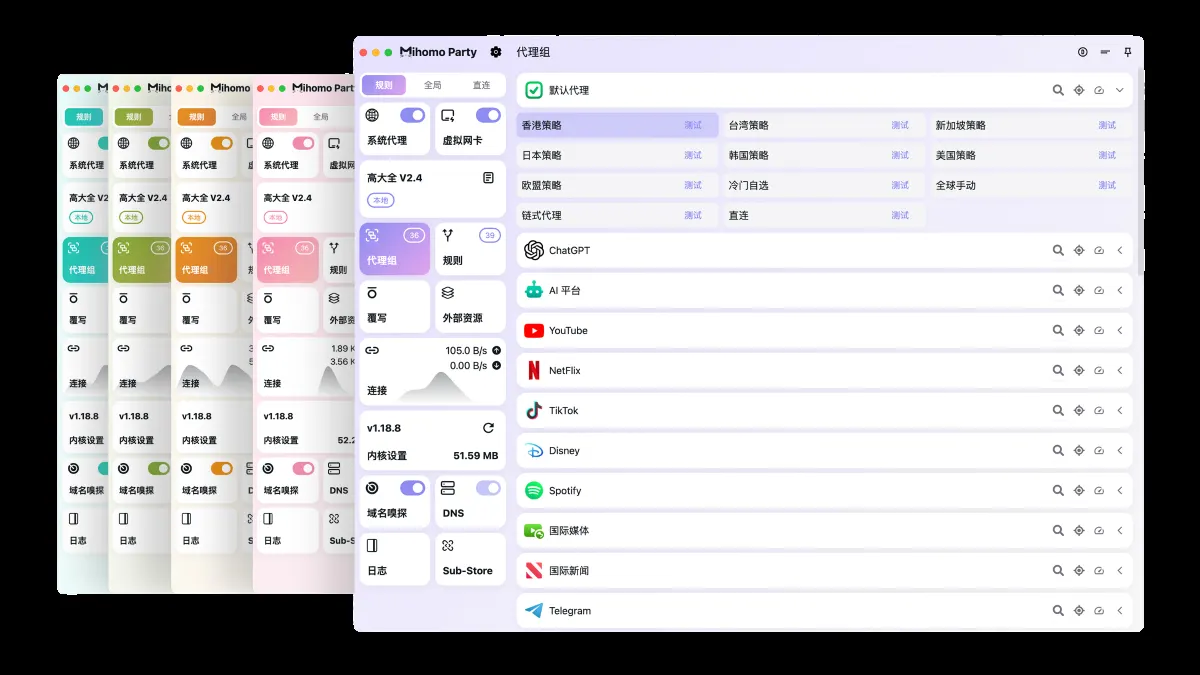Switch to 全局 mode tab in purple window
The height and width of the screenshot is (675, 1200).
[x=432, y=85]
